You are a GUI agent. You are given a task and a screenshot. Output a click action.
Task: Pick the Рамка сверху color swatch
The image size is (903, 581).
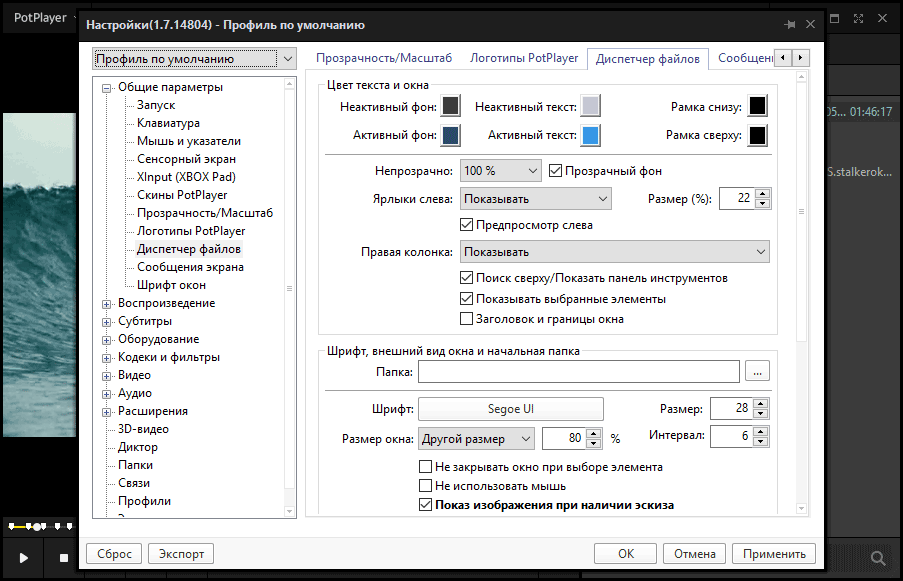click(757, 135)
